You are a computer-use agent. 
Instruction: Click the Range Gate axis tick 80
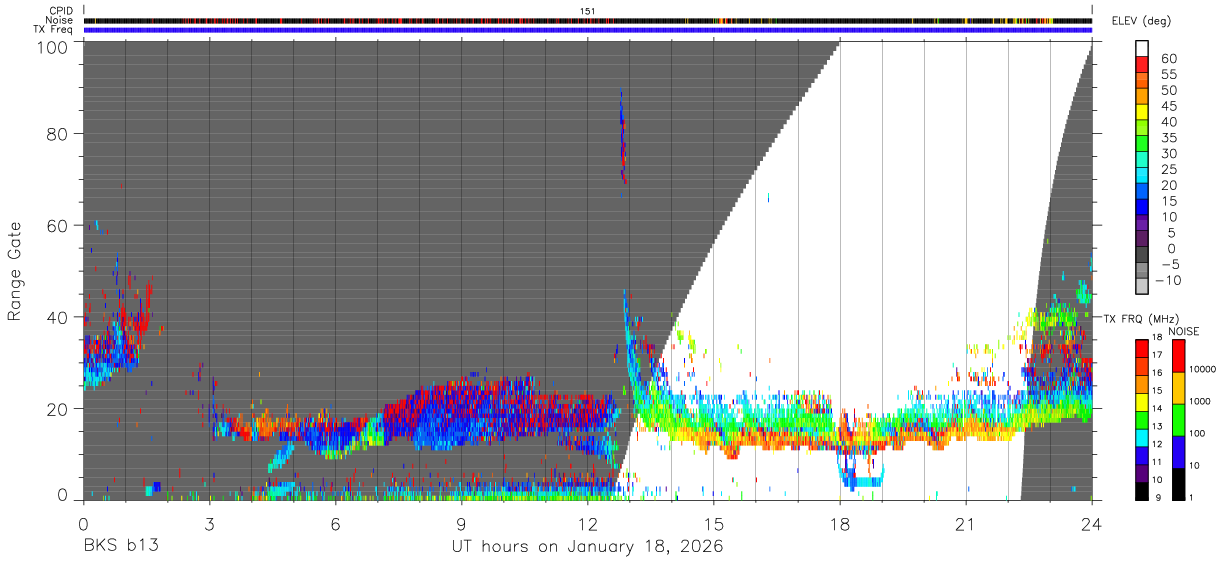(x=58, y=134)
